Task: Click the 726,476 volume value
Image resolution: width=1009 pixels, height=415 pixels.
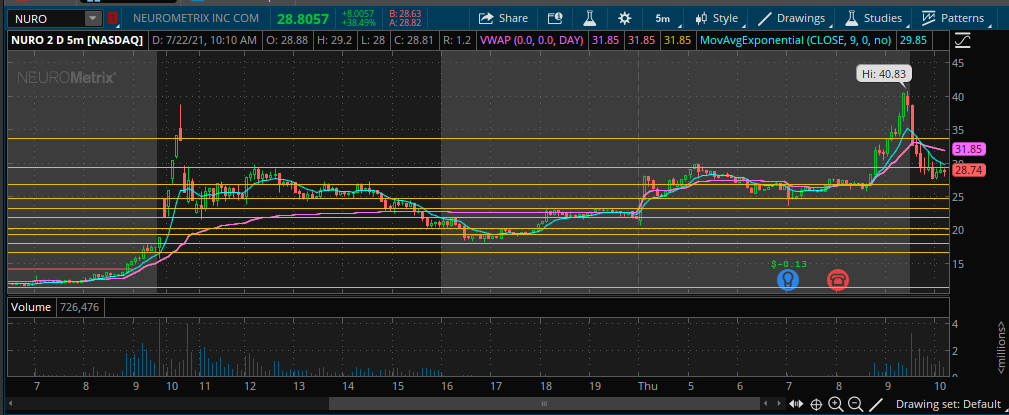Action: point(79,308)
